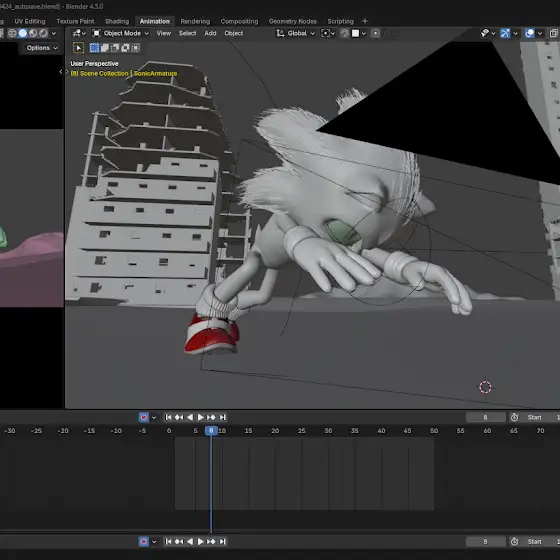Image resolution: width=560 pixels, height=560 pixels.
Task: Play the animation in upper timeline
Action: (200, 417)
